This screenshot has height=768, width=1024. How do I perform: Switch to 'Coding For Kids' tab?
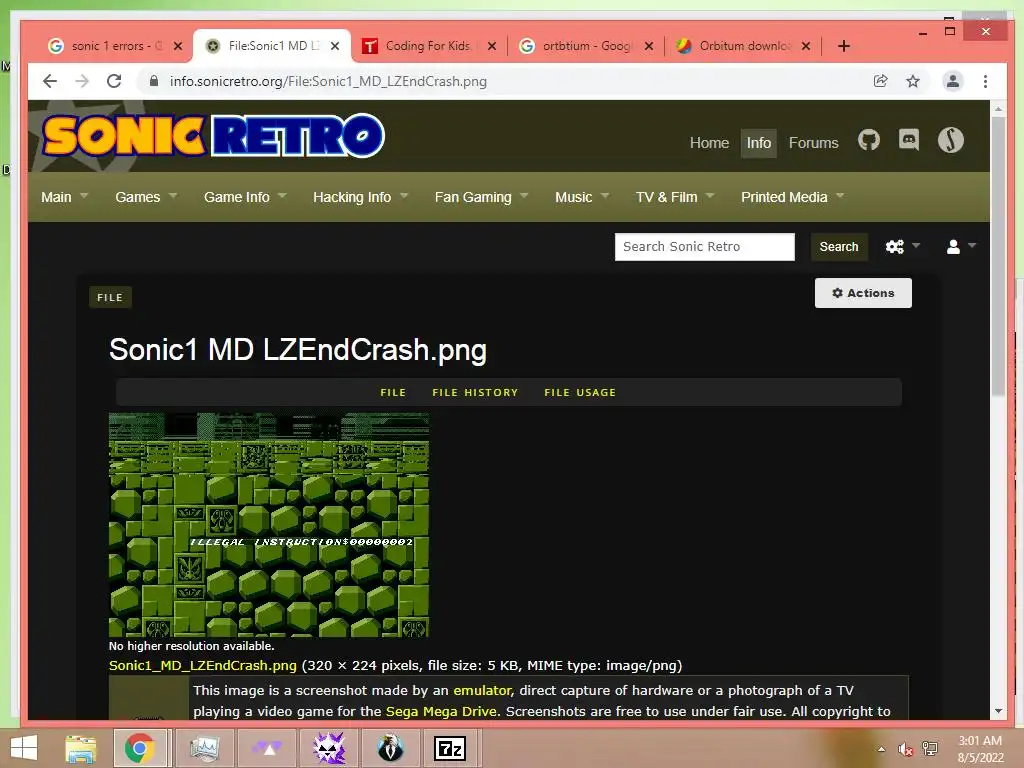pyautogui.click(x=428, y=46)
